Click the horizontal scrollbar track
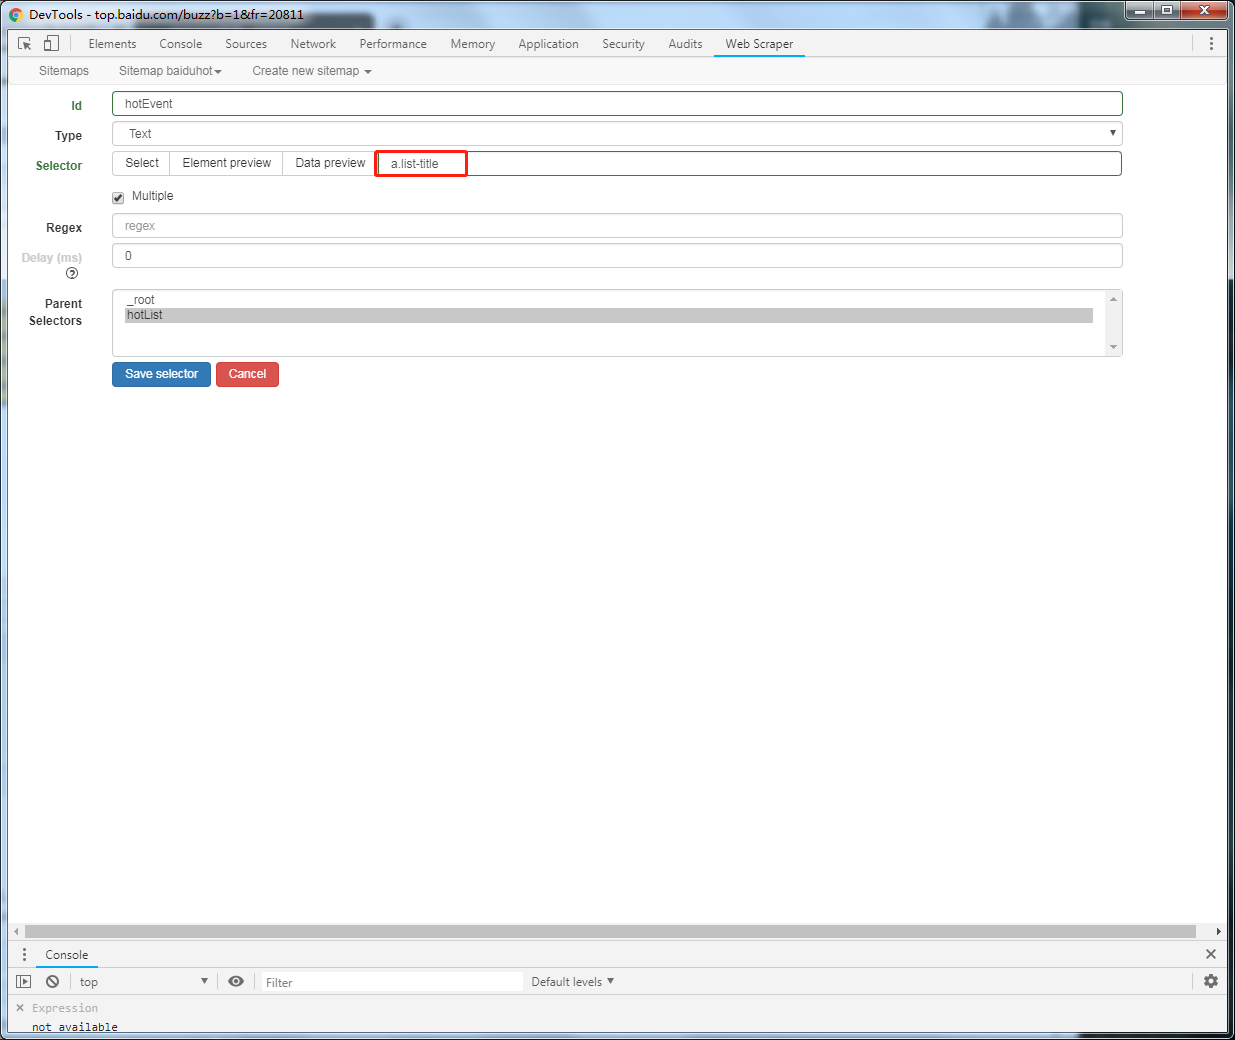Image resolution: width=1235 pixels, height=1040 pixels. tap(610, 931)
